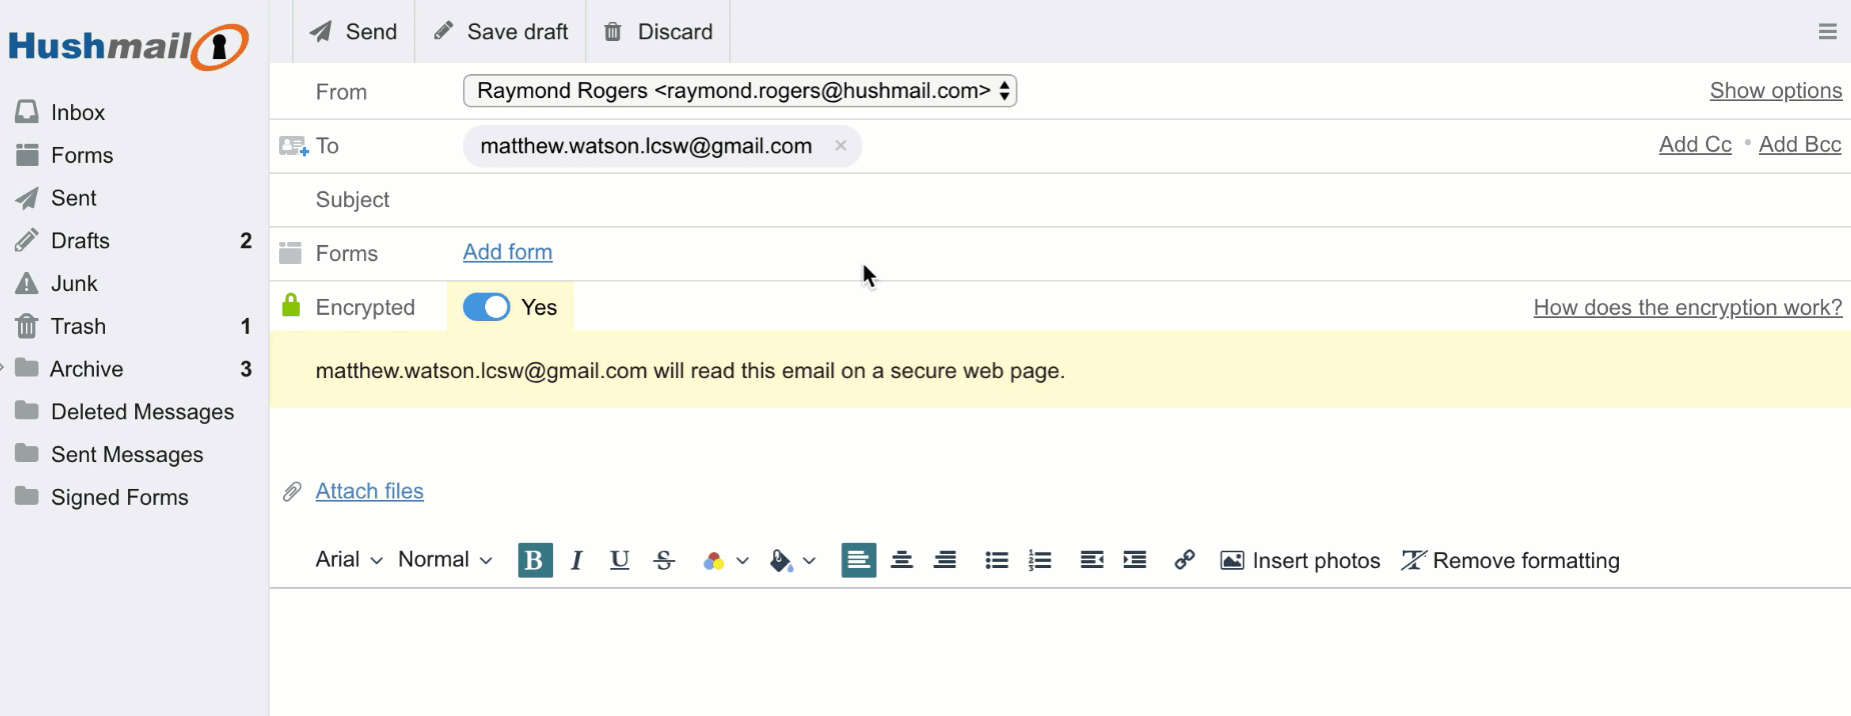Remove matthew.watson.lcsw@gmail.com recipient

(841, 146)
